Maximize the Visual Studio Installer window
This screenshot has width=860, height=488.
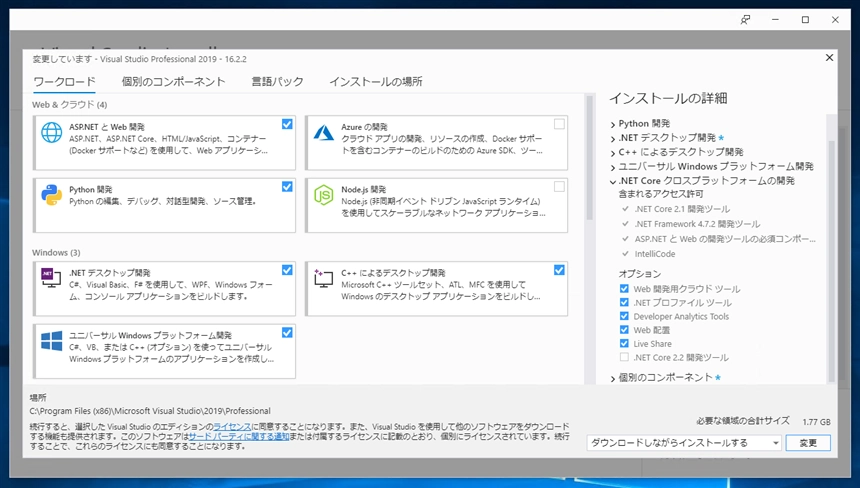pyautogui.click(x=805, y=20)
